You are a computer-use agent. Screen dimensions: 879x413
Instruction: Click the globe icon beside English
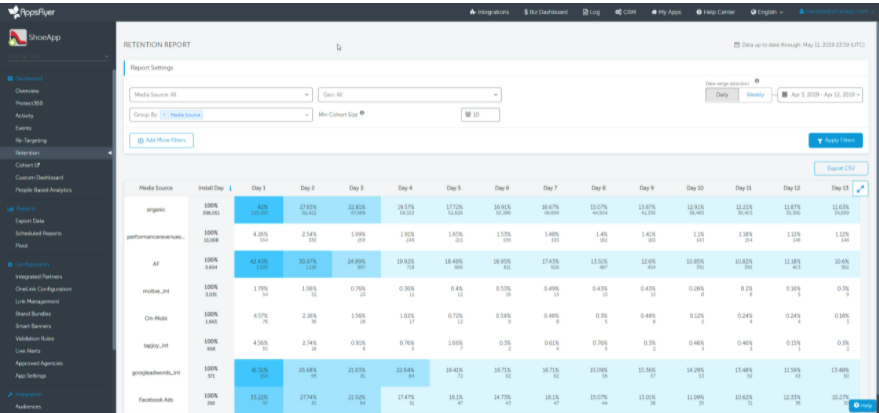point(753,12)
